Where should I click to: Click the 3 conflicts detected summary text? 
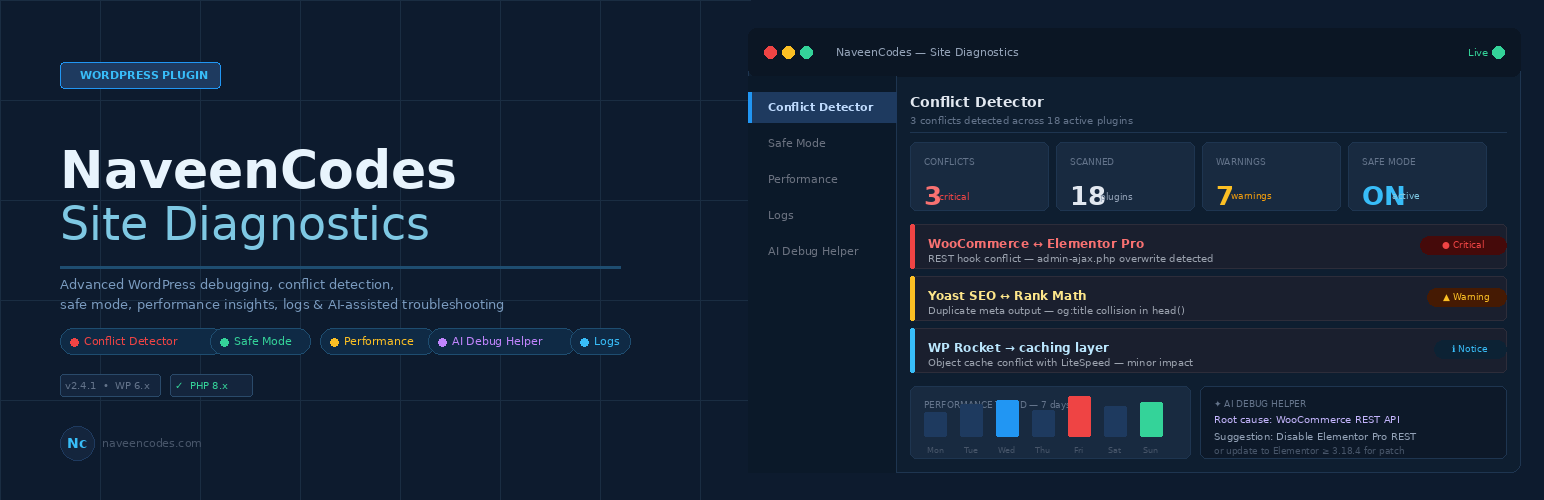1021,120
